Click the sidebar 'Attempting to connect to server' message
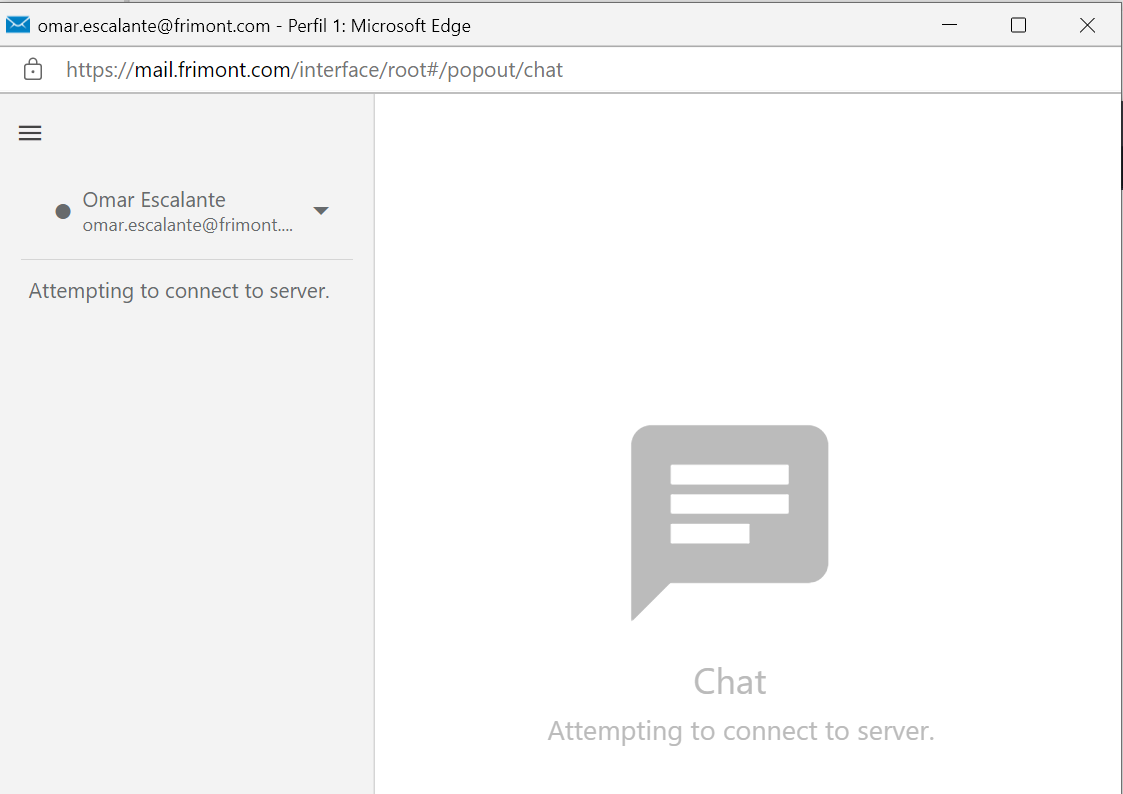Image resolution: width=1123 pixels, height=794 pixels. [x=179, y=291]
